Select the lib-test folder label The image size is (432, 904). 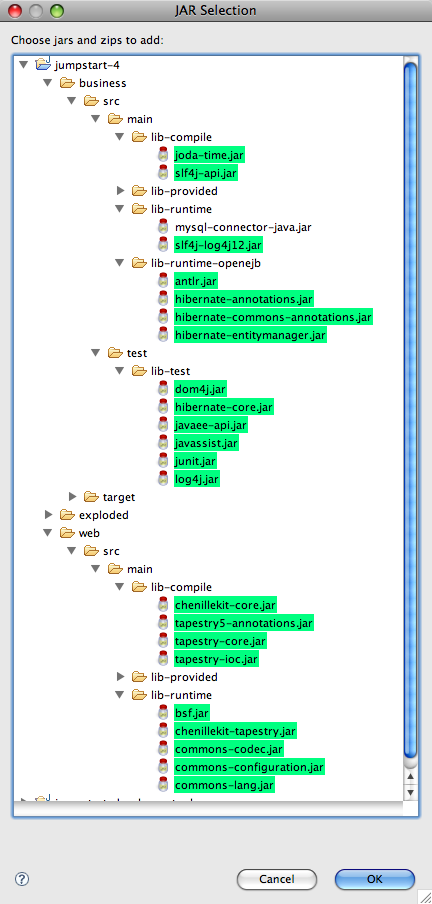171,371
